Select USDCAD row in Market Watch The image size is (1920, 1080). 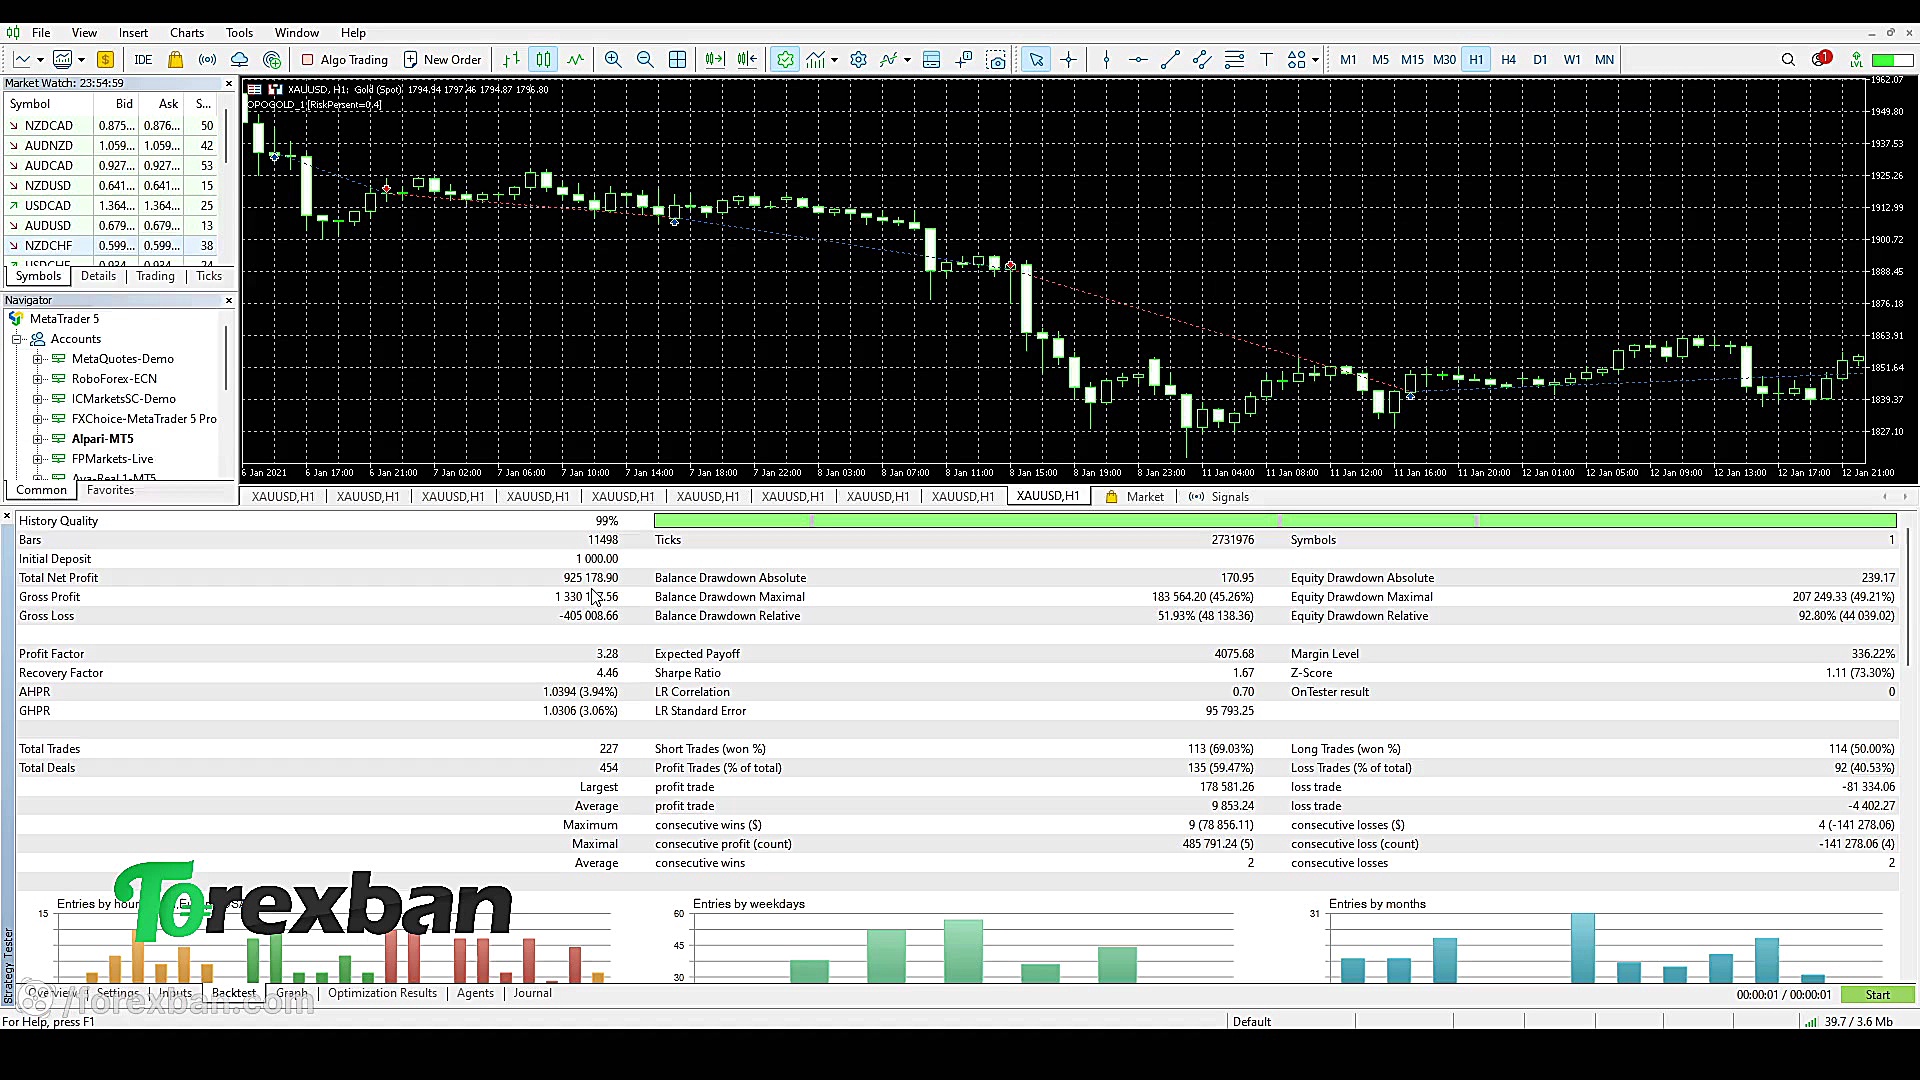tap(113, 206)
